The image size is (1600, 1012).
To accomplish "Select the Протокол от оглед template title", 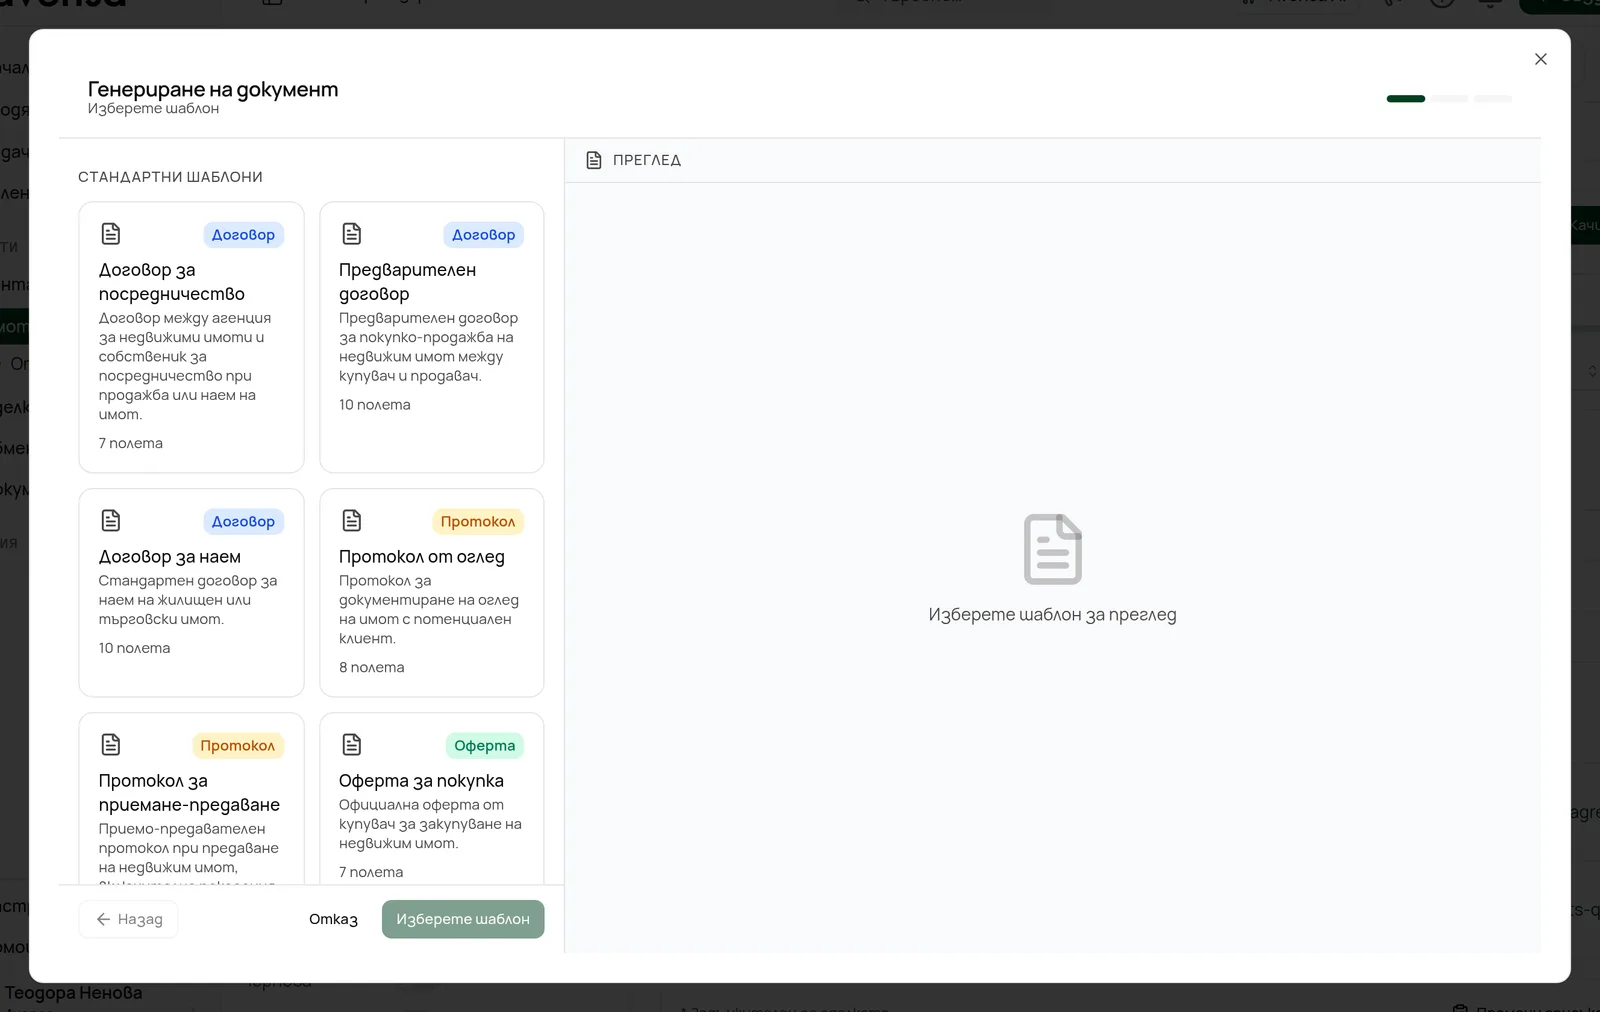I will (422, 557).
